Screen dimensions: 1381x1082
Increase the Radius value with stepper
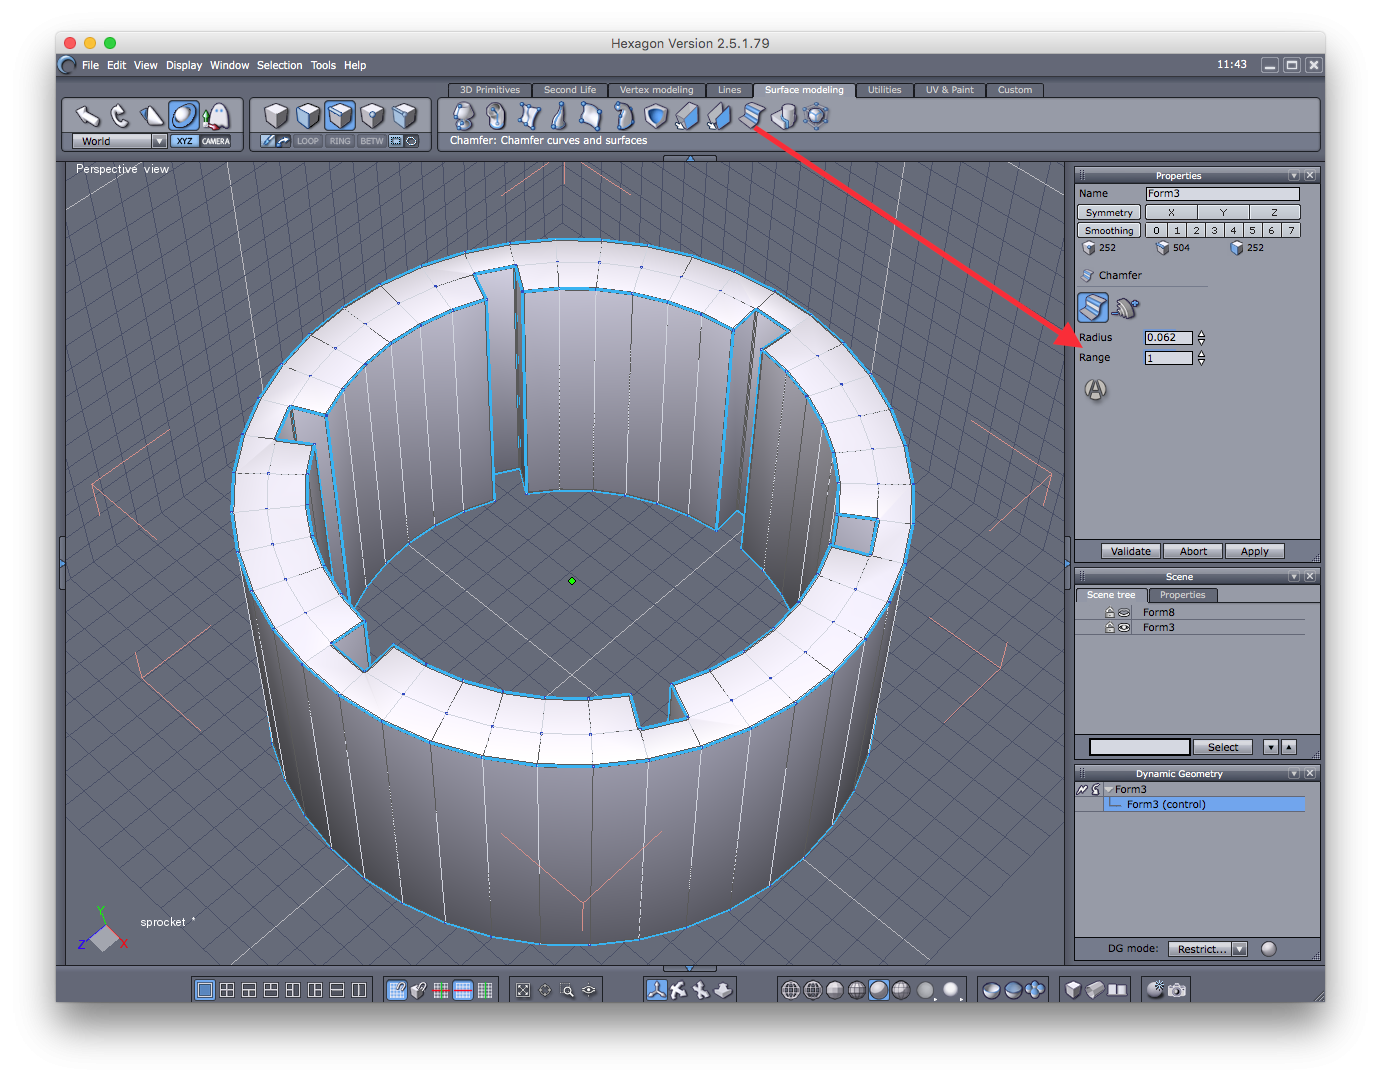click(x=1201, y=334)
